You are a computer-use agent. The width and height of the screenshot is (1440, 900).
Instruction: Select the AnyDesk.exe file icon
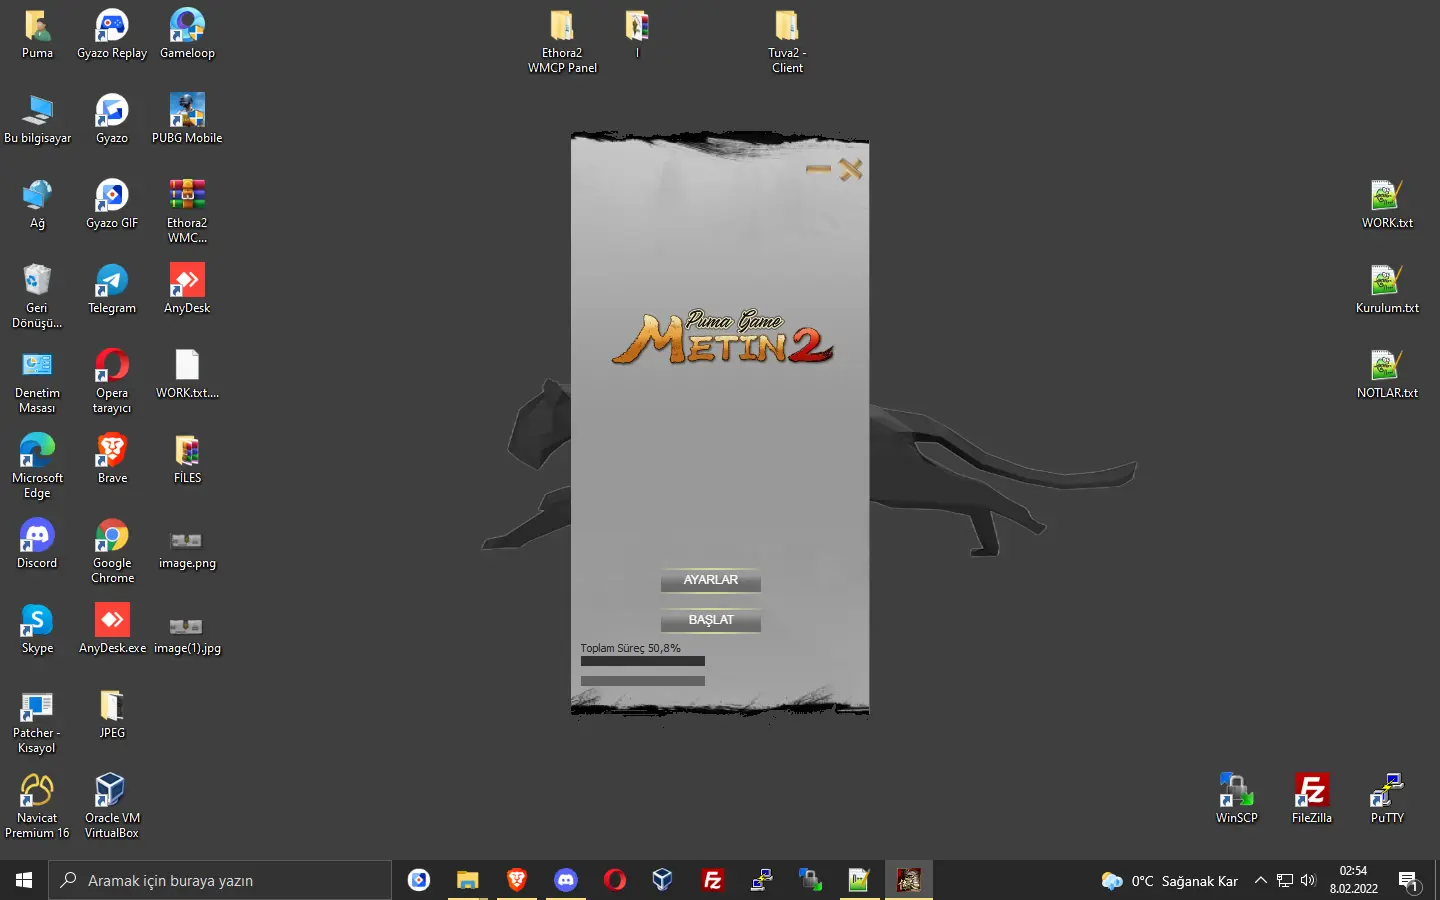coord(112,630)
